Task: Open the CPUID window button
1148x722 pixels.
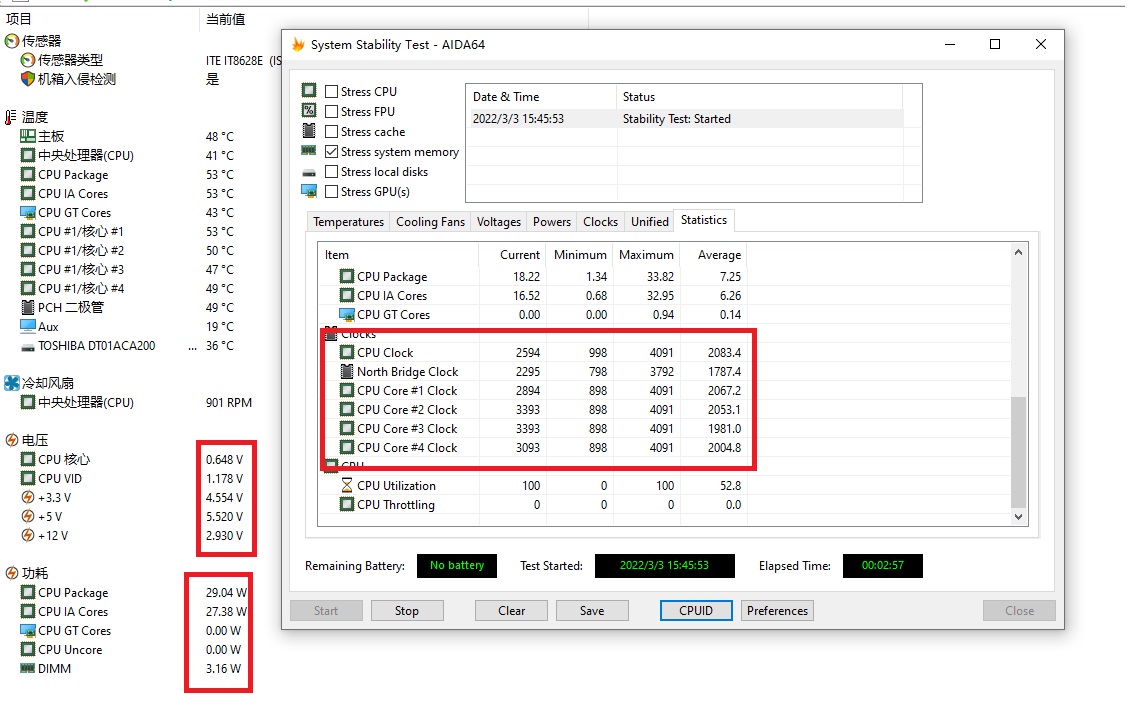Action: coord(696,611)
